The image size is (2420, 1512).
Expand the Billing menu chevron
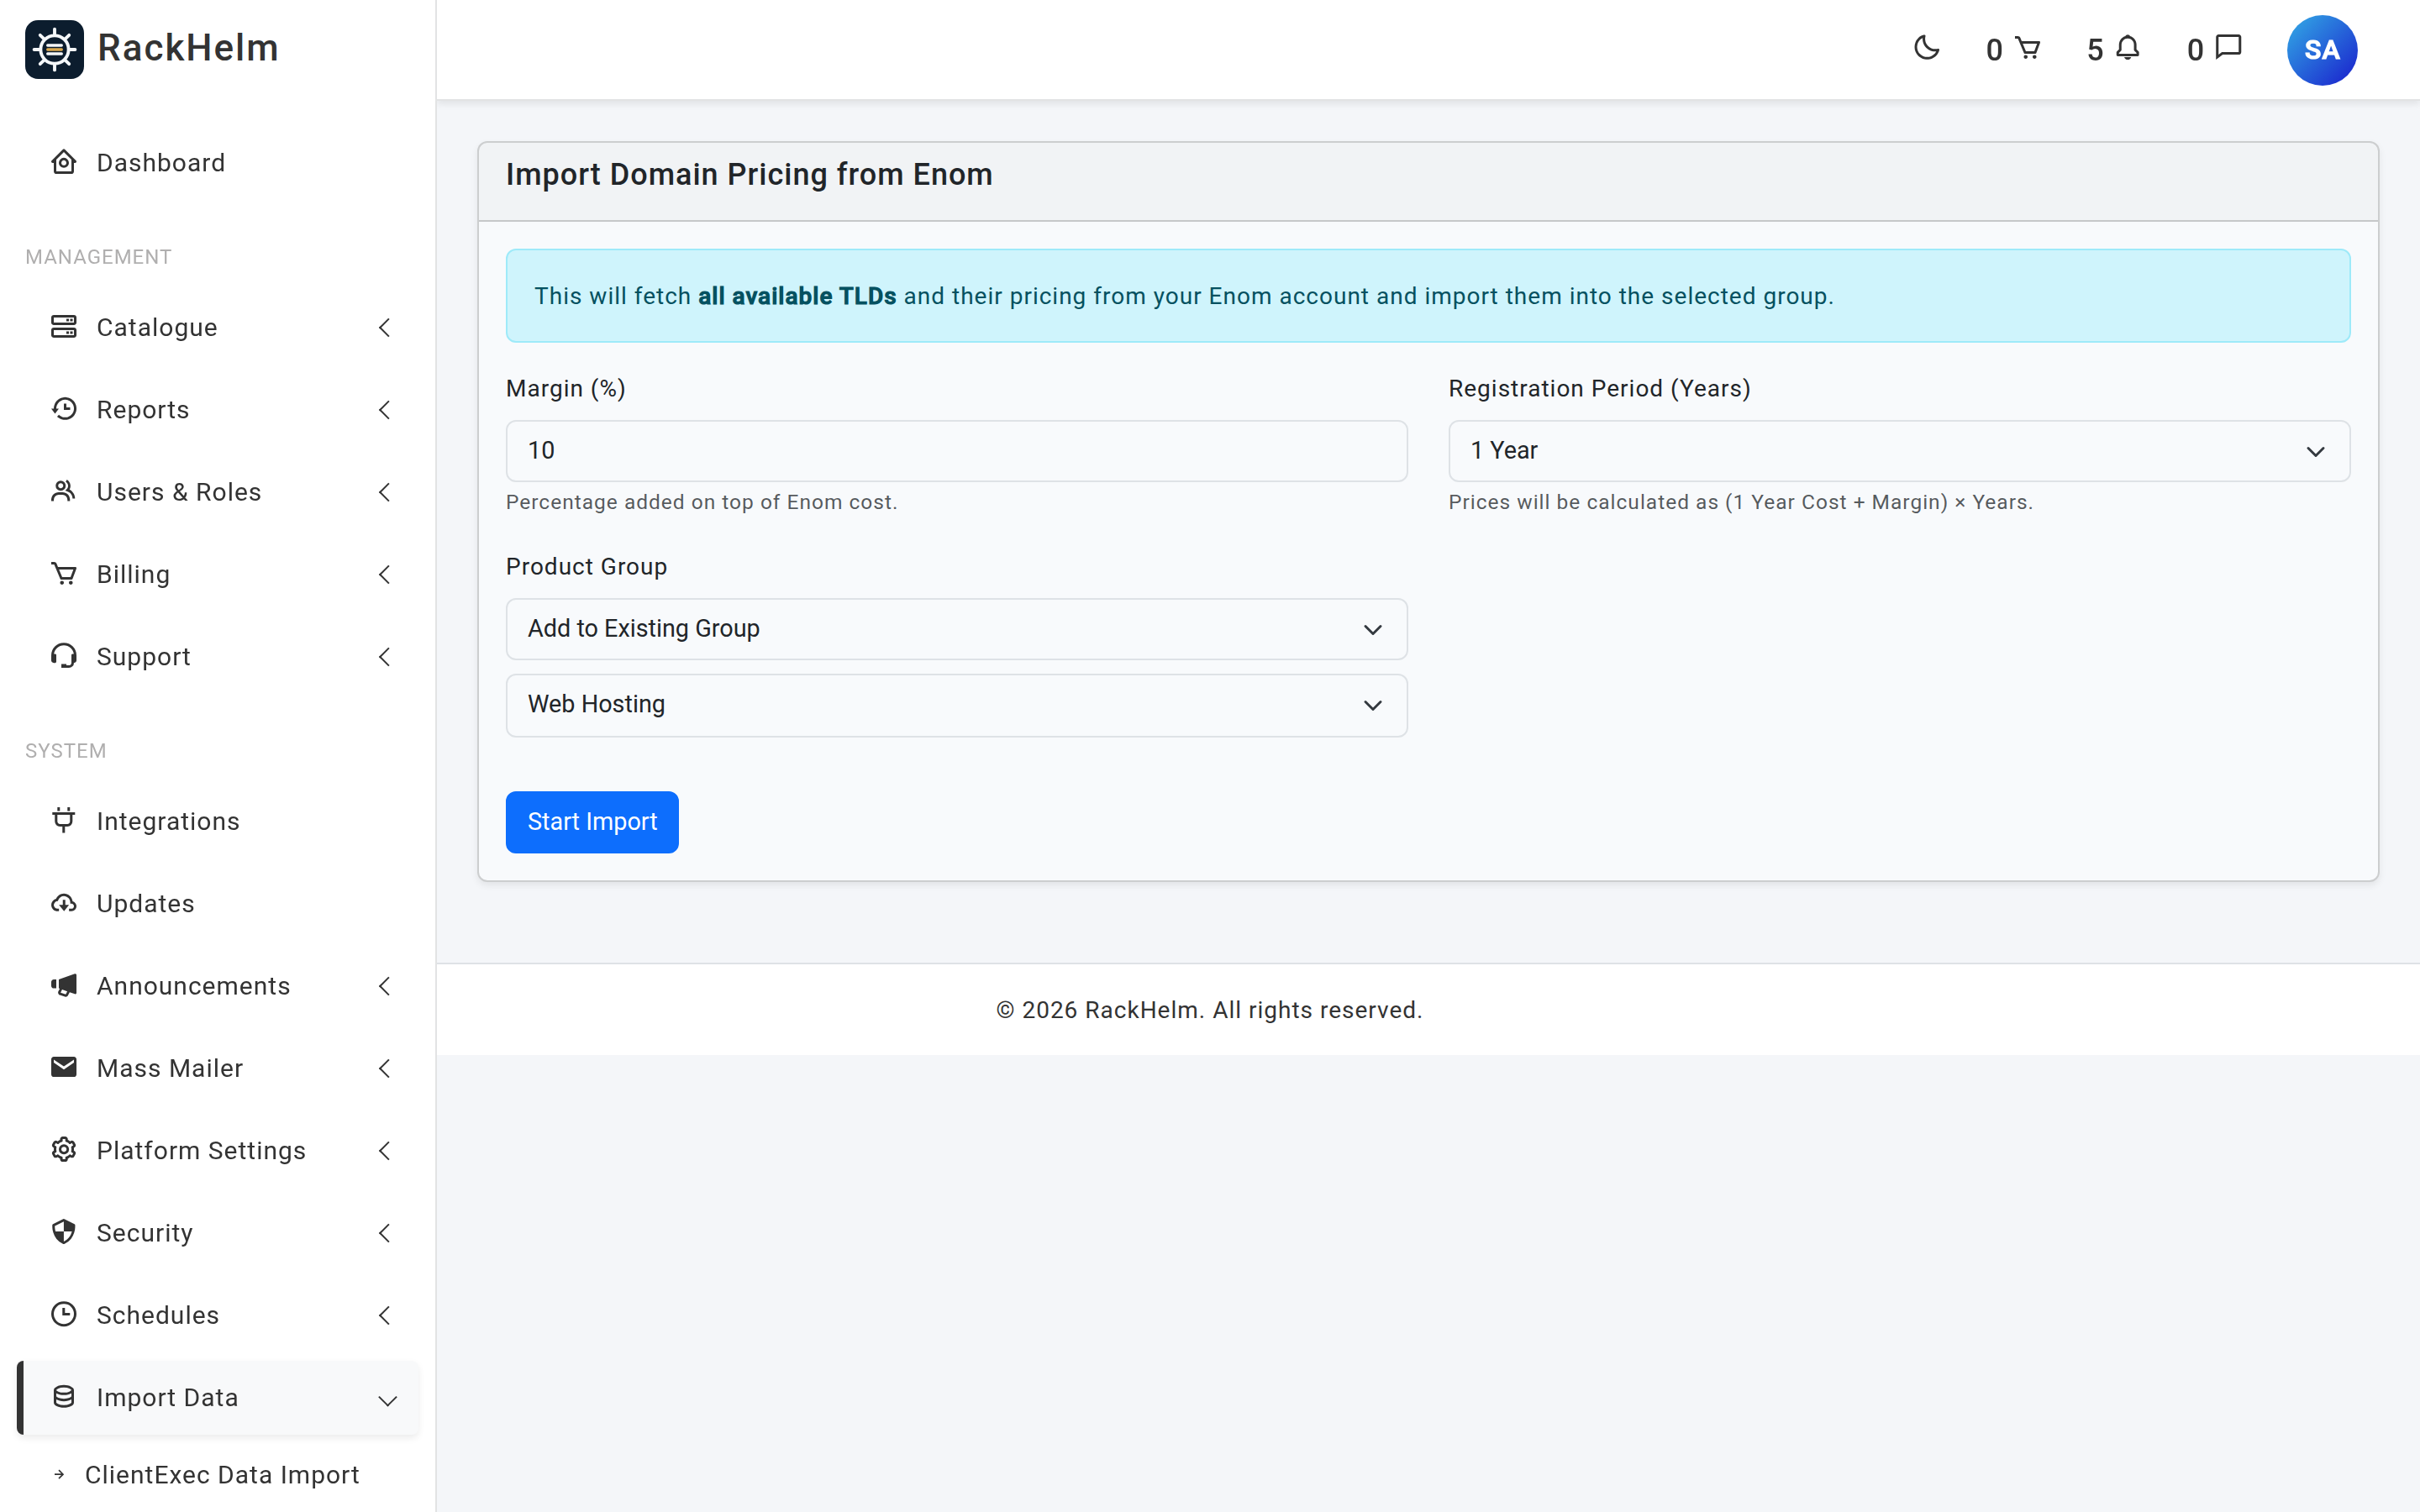[385, 574]
